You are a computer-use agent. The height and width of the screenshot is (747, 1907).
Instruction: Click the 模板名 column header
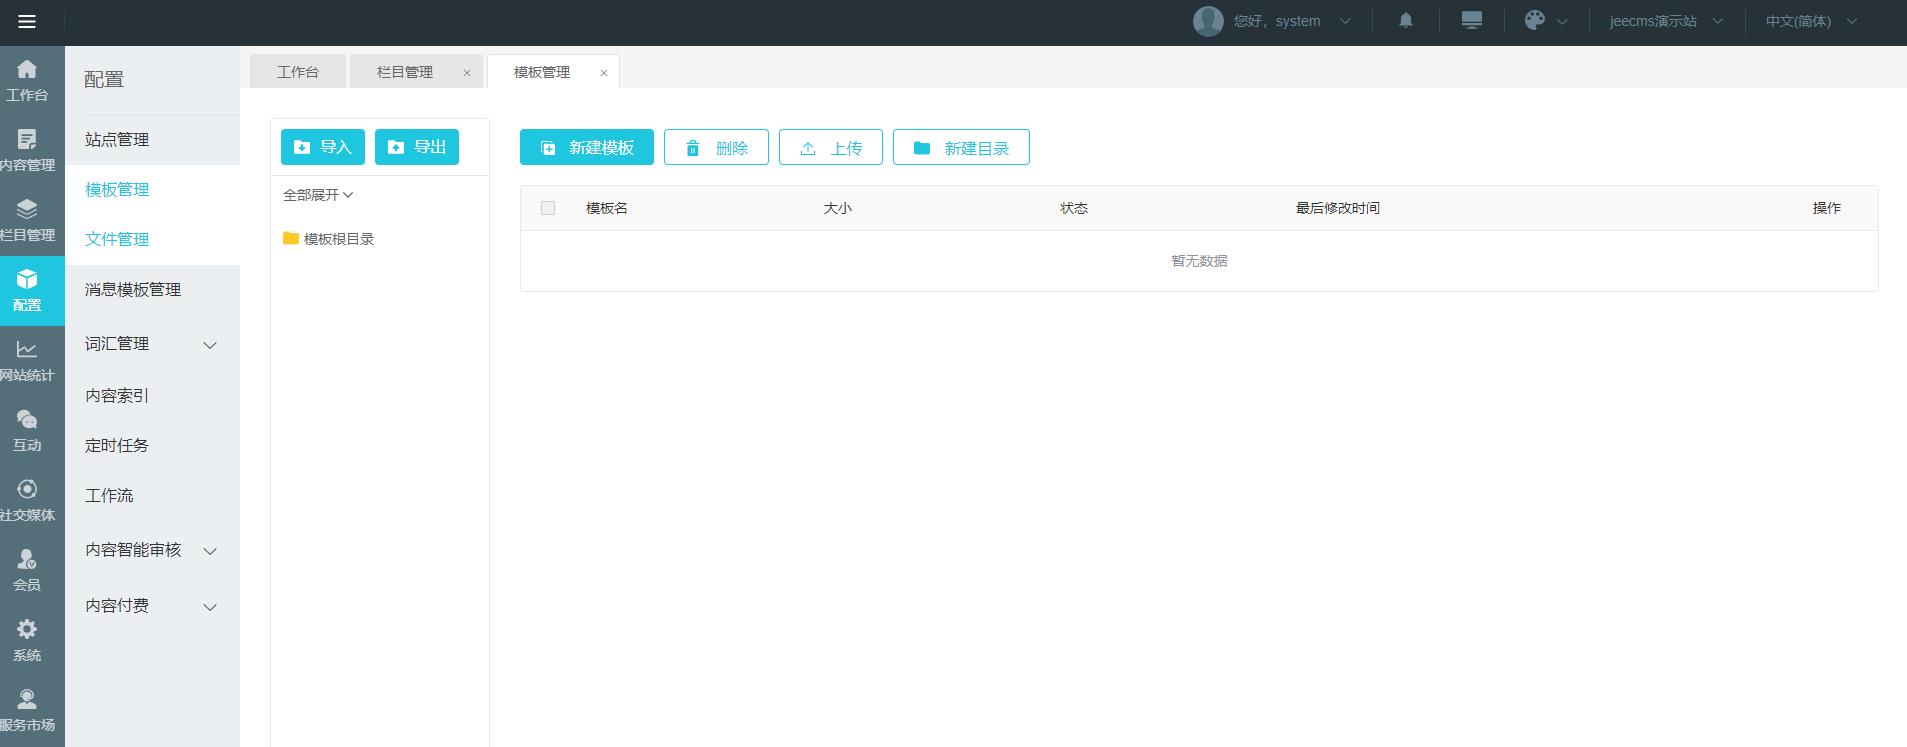point(607,208)
